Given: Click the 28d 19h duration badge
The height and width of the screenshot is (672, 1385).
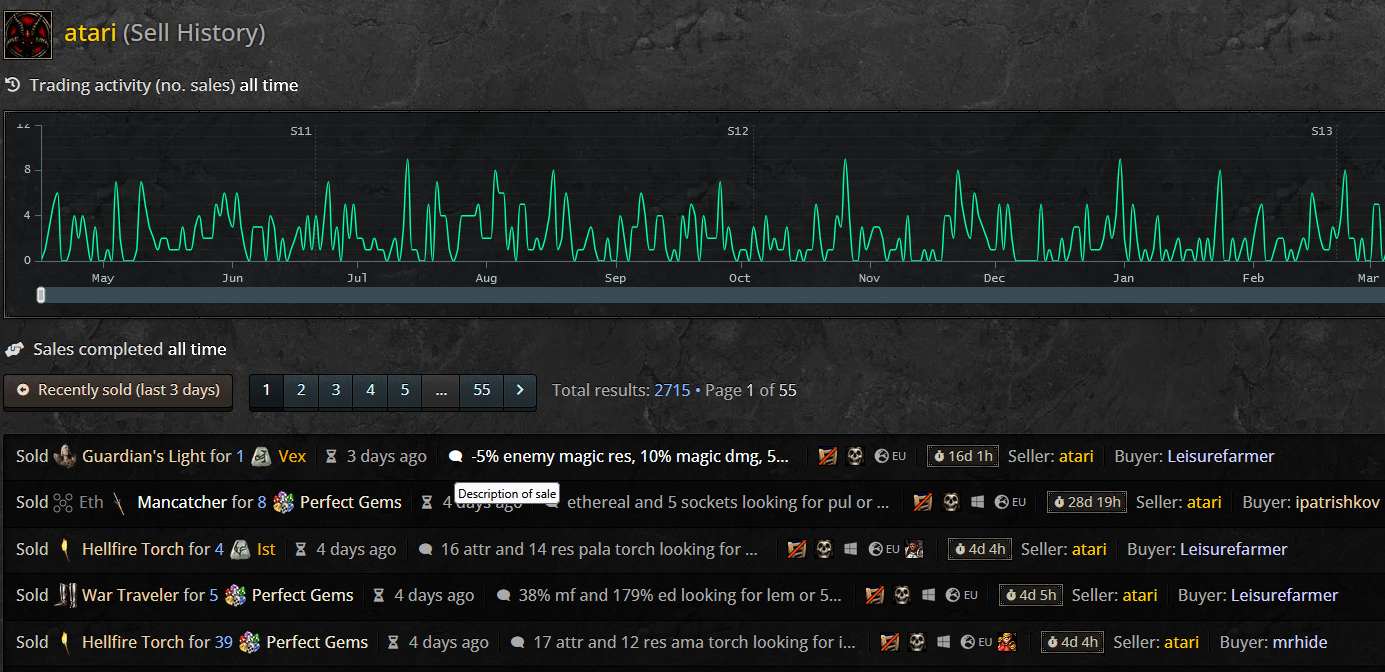Looking at the screenshot, I should (x=1086, y=502).
